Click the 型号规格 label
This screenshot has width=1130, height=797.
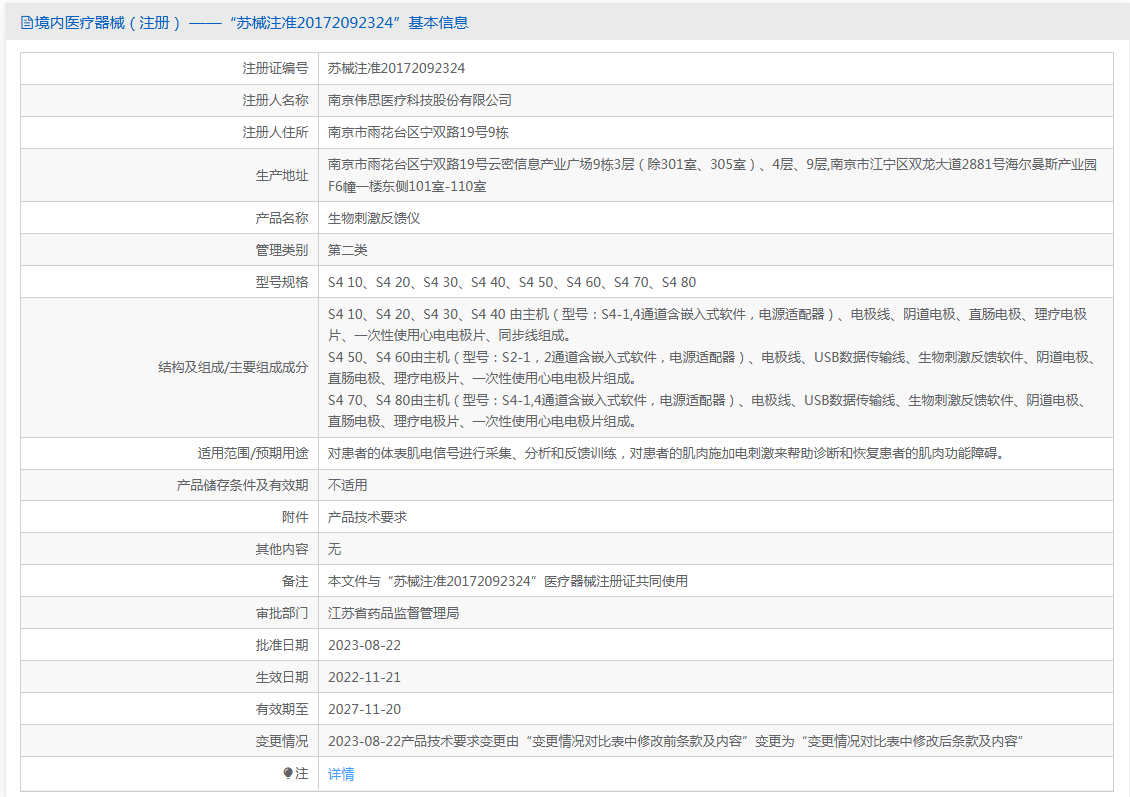(282, 282)
